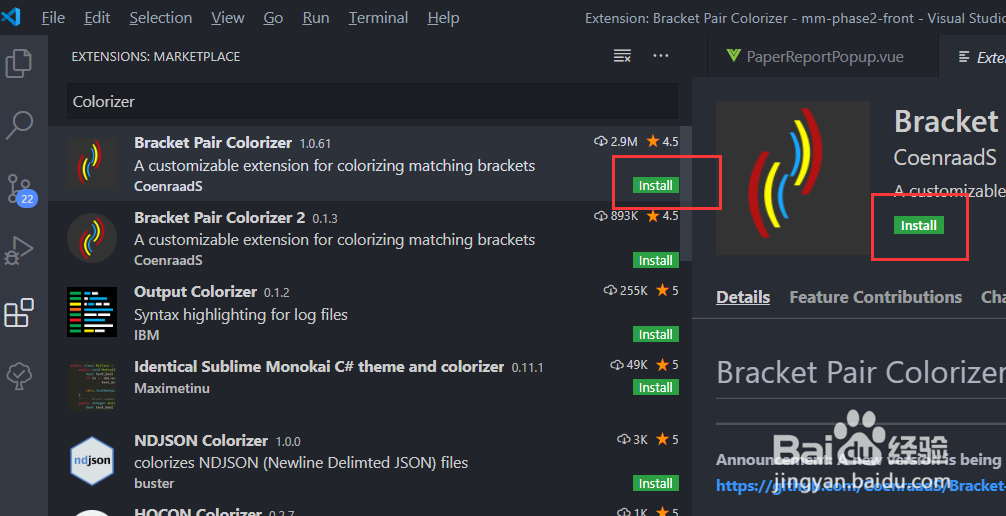This screenshot has width=1006, height=516.
Task: Click Maximetinu publisher name
Action: tap(171, 388)
